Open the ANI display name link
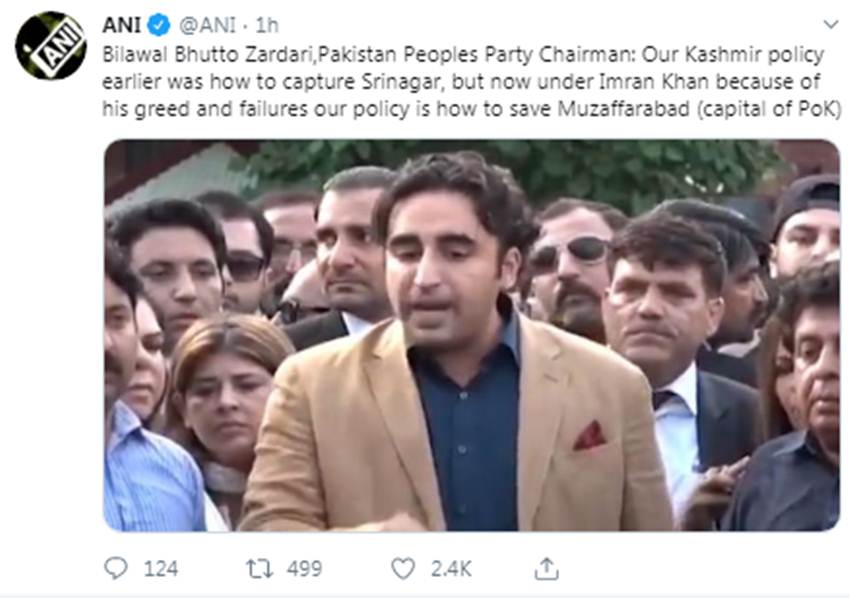This screenshot has width=850, height=598. 121,25
